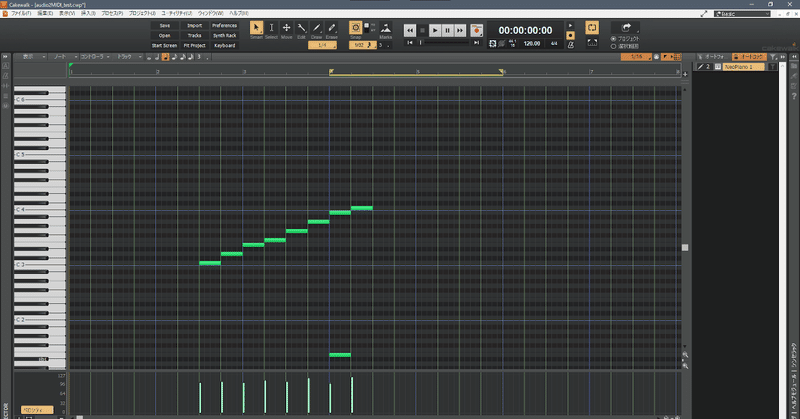Select the half note duration
Screen dimensions: 800x419
click(x=157, y=57)
